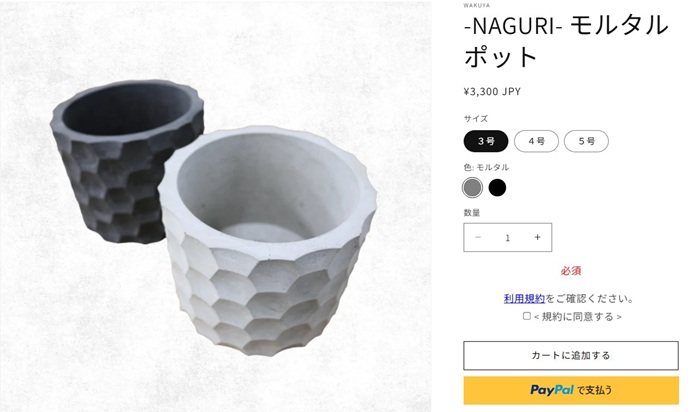Screen dimensions: 700x412
Task: Check the 規約に同意する checkbox
Action: coord(527,316)
